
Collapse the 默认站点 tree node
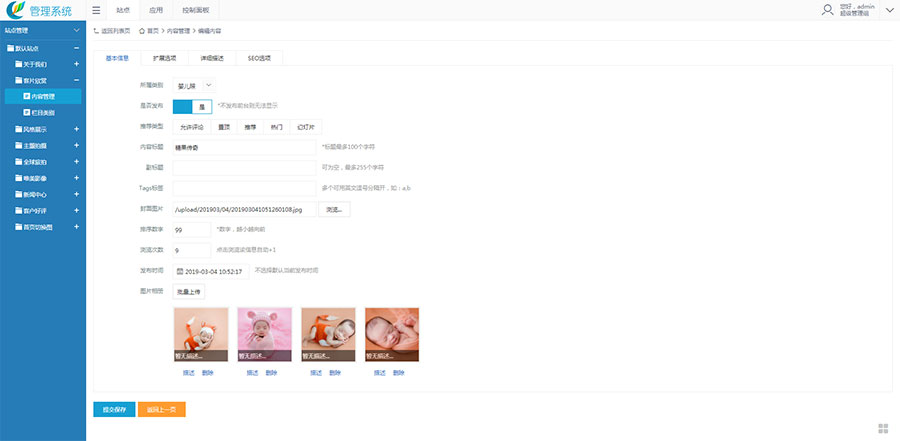[x=76, y=48]
